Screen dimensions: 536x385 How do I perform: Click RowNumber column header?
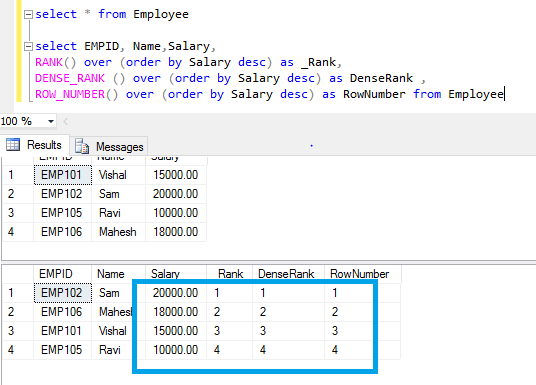[x=363, y=274]
